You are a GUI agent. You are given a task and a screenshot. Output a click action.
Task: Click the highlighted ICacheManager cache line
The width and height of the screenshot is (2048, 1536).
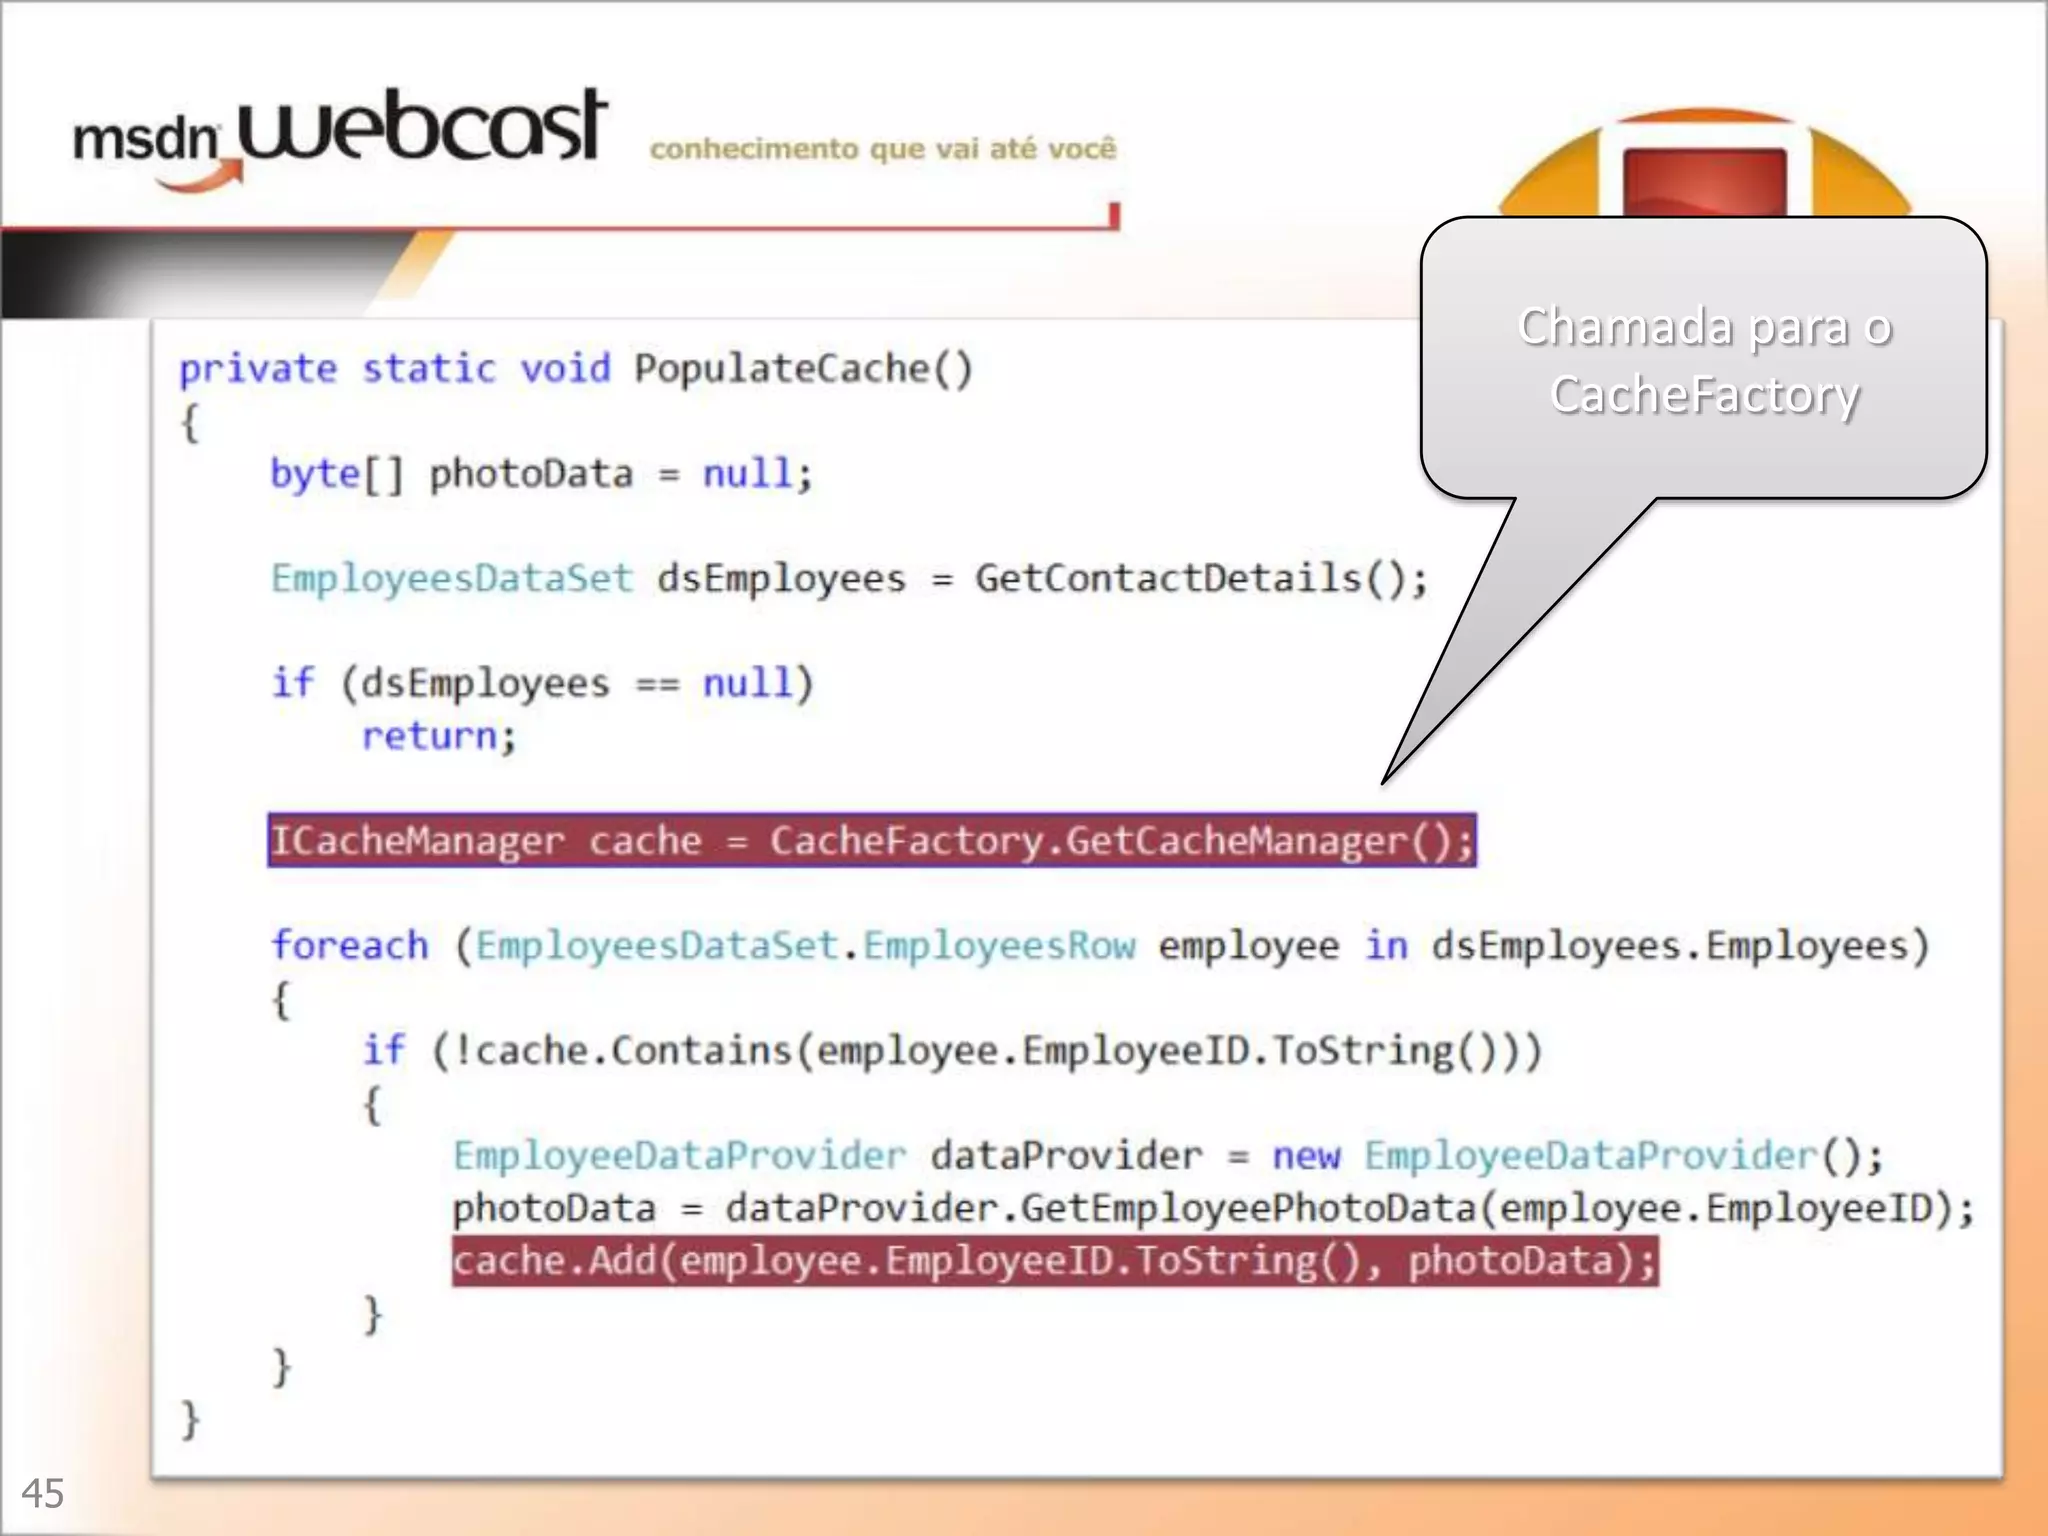872,840
